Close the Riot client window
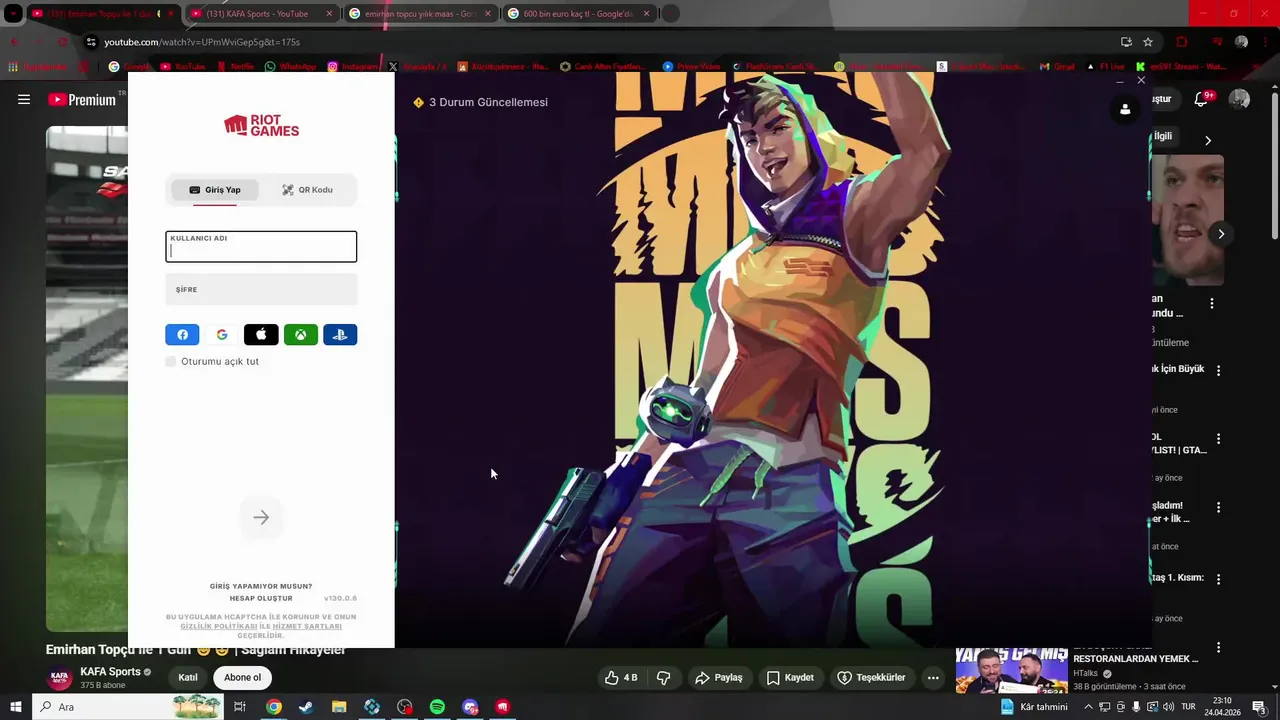 (1141, 80)
